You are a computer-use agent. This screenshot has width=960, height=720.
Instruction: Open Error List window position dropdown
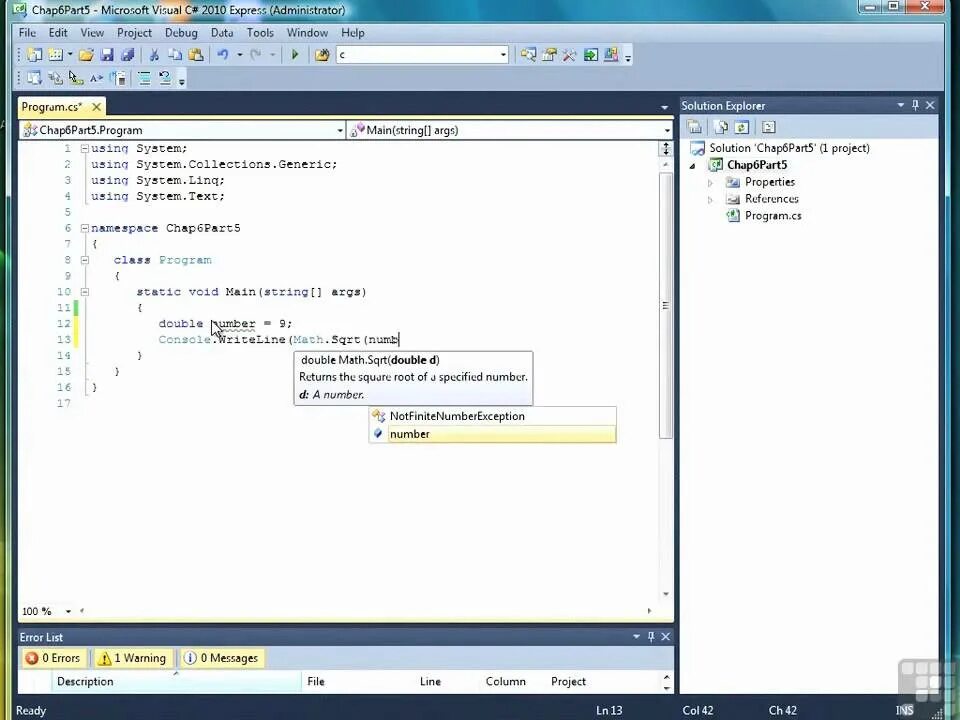click(636, 637)
